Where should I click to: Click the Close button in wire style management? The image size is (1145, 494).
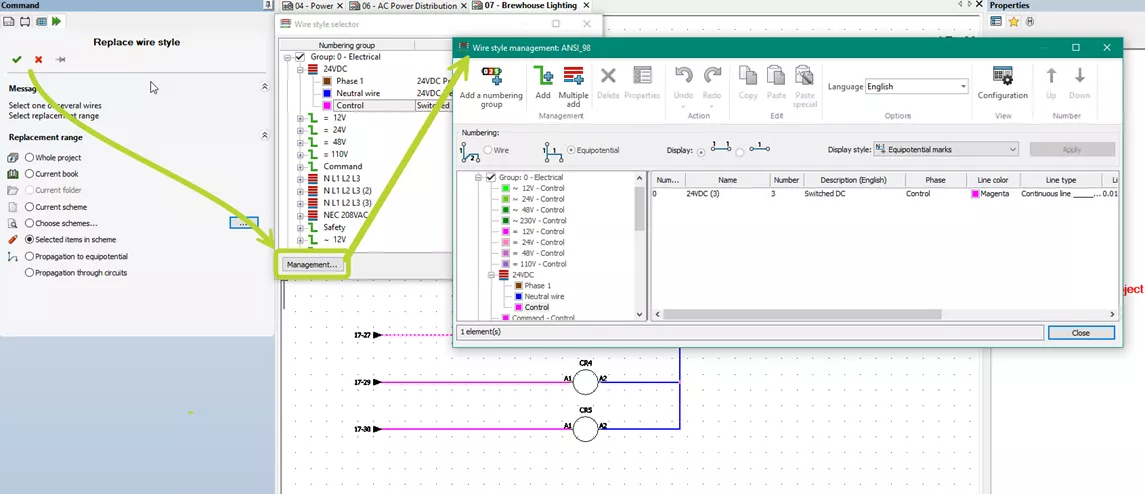pos(1080,333)
